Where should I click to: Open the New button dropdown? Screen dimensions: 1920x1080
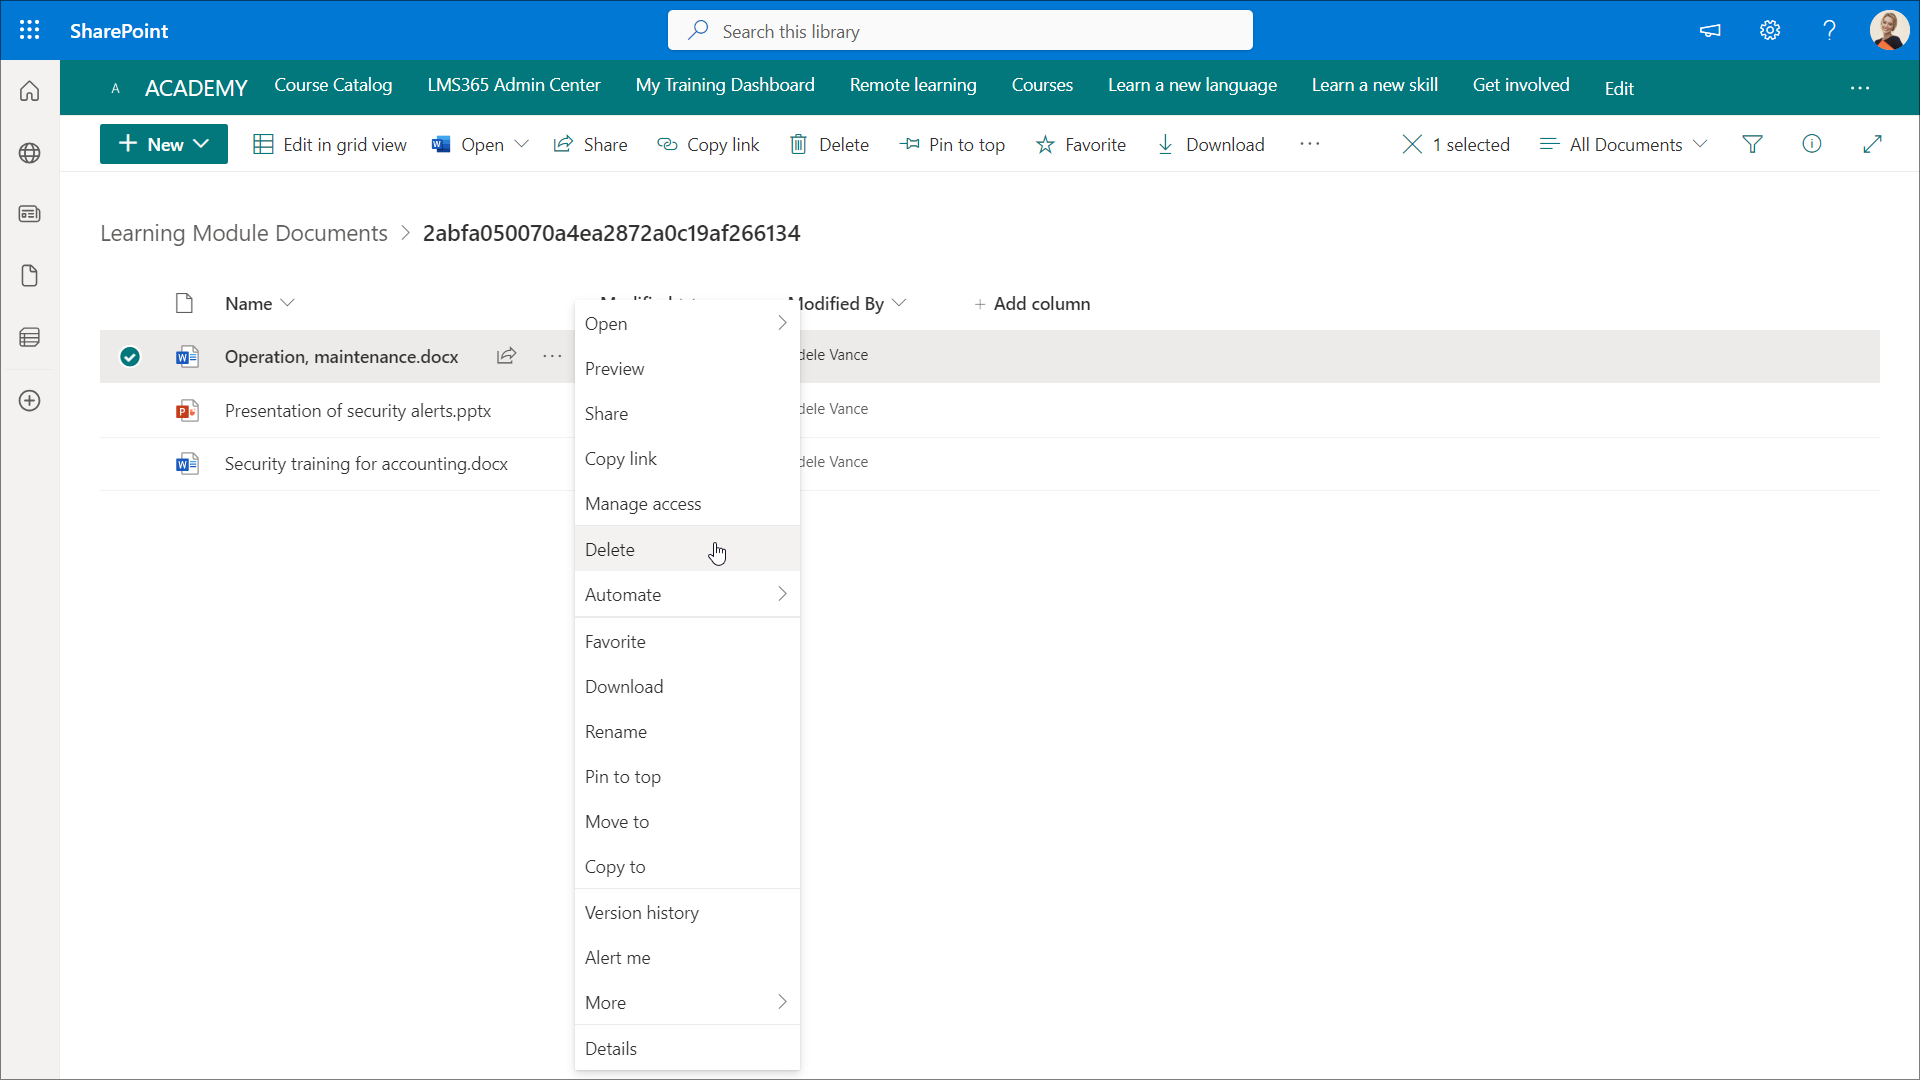(x=164, y=144)
